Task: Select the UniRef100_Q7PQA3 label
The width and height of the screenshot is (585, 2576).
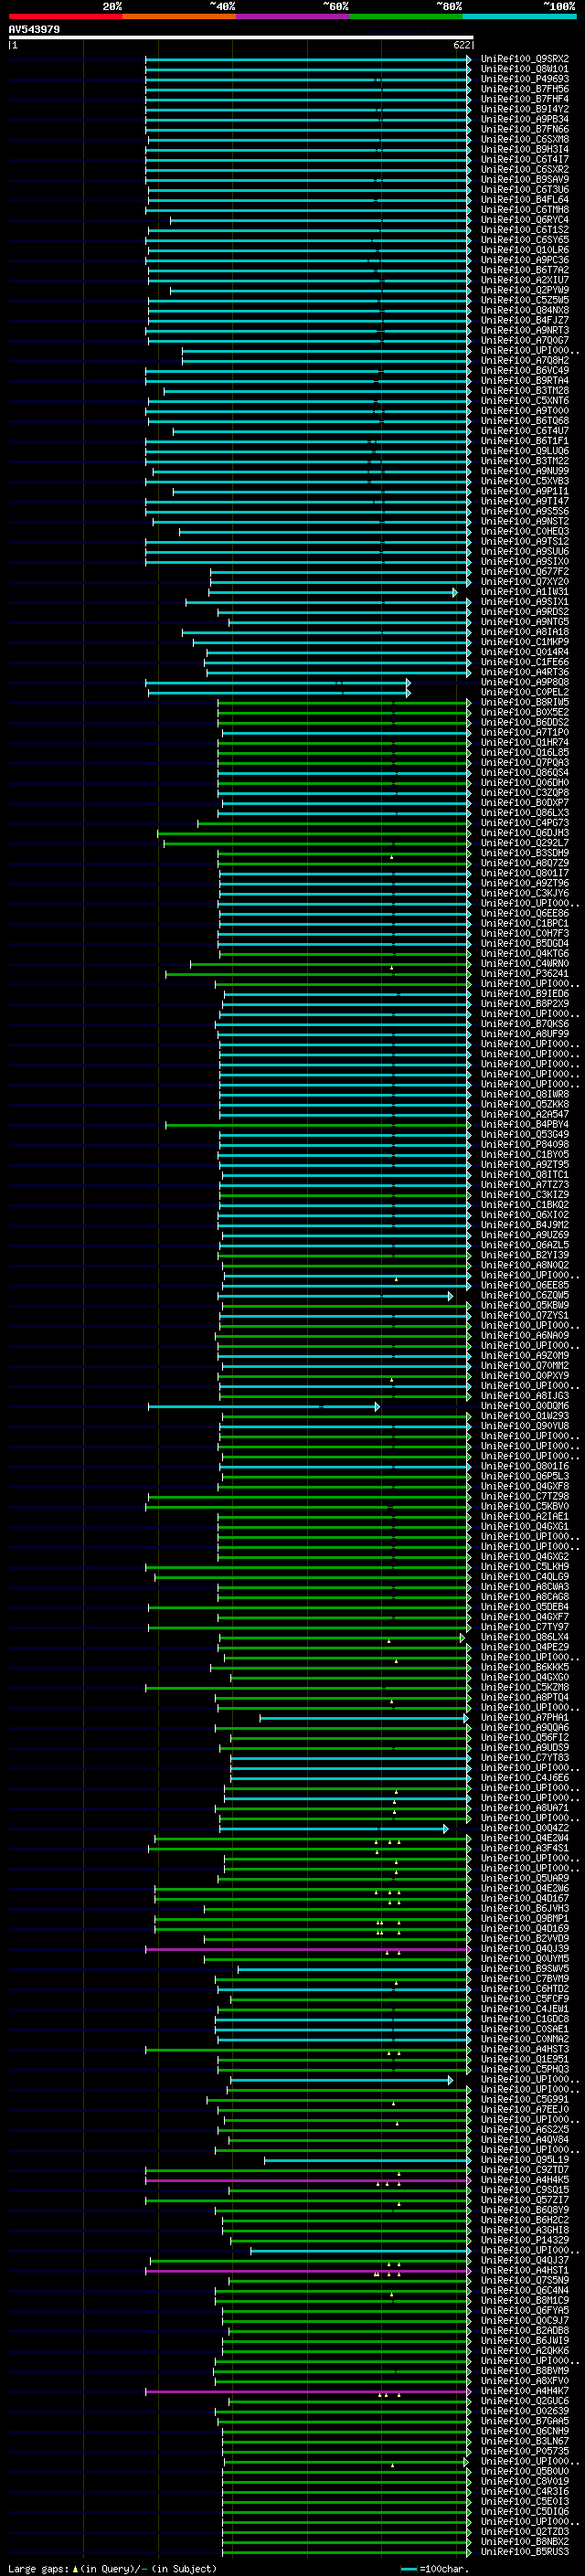Action: click(x=525, y=762)
